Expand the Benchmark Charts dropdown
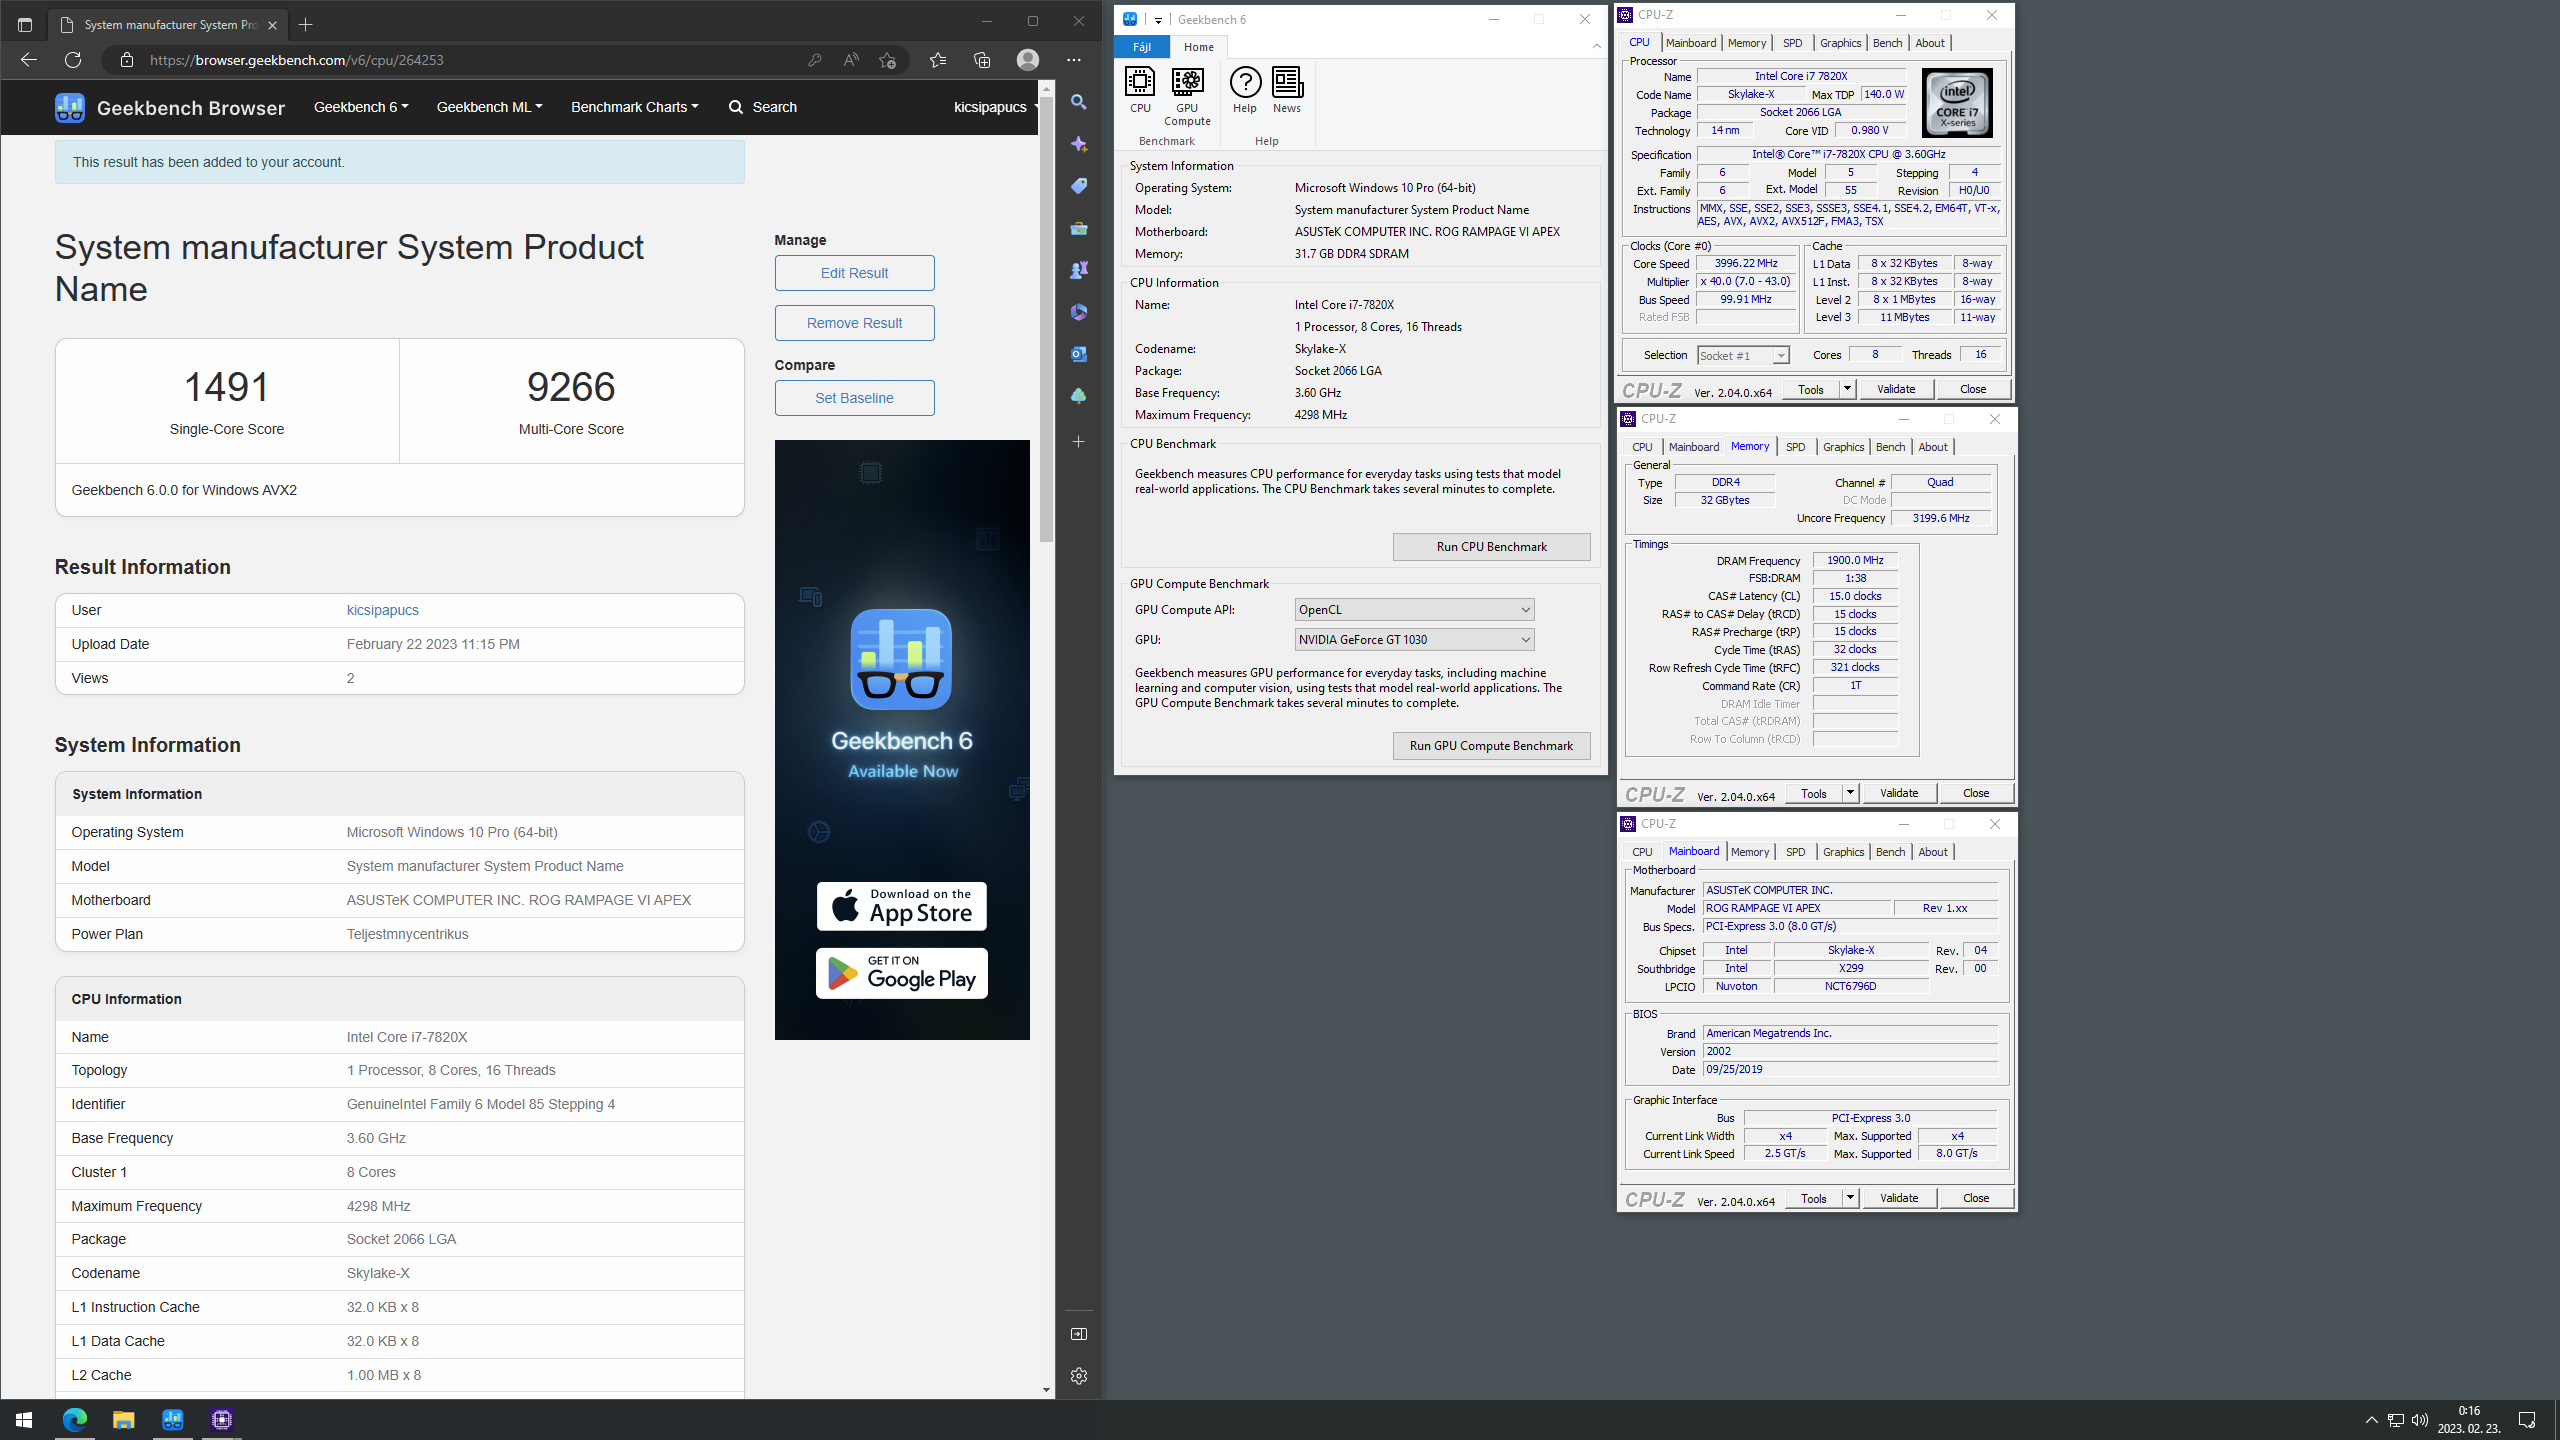The height and width of the screenshot is (1440, 2560). coord(635,107)
